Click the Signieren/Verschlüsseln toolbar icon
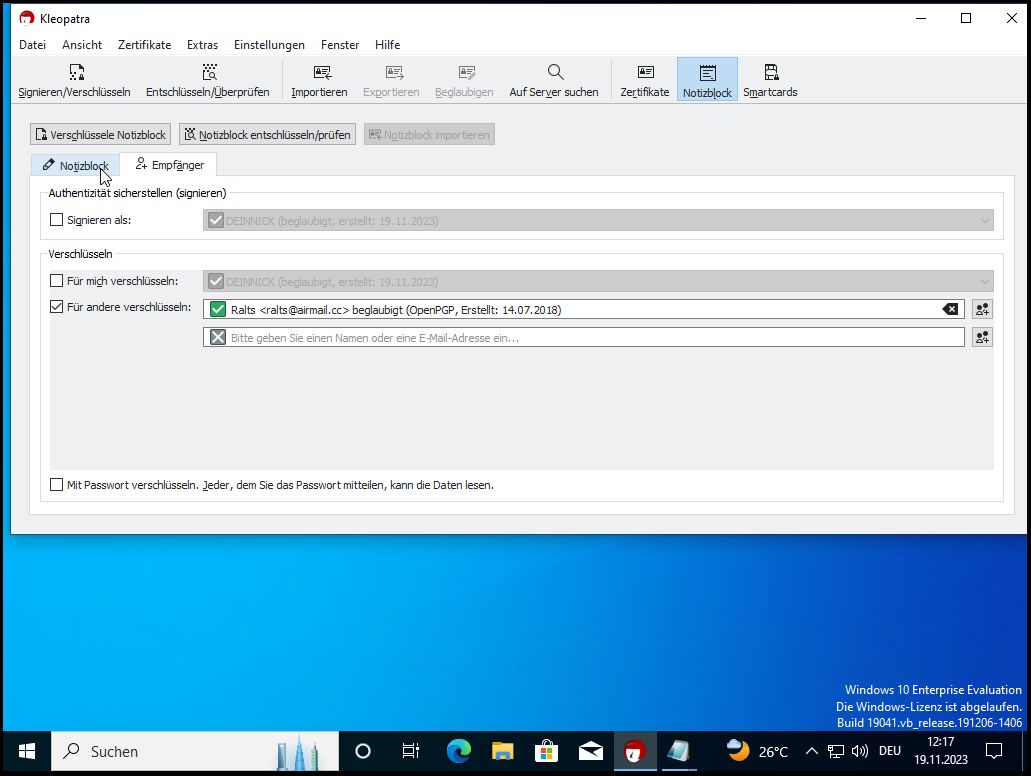Image resolution: width=1031 pixels, height=776 pixels. click(x=74, y=81)
